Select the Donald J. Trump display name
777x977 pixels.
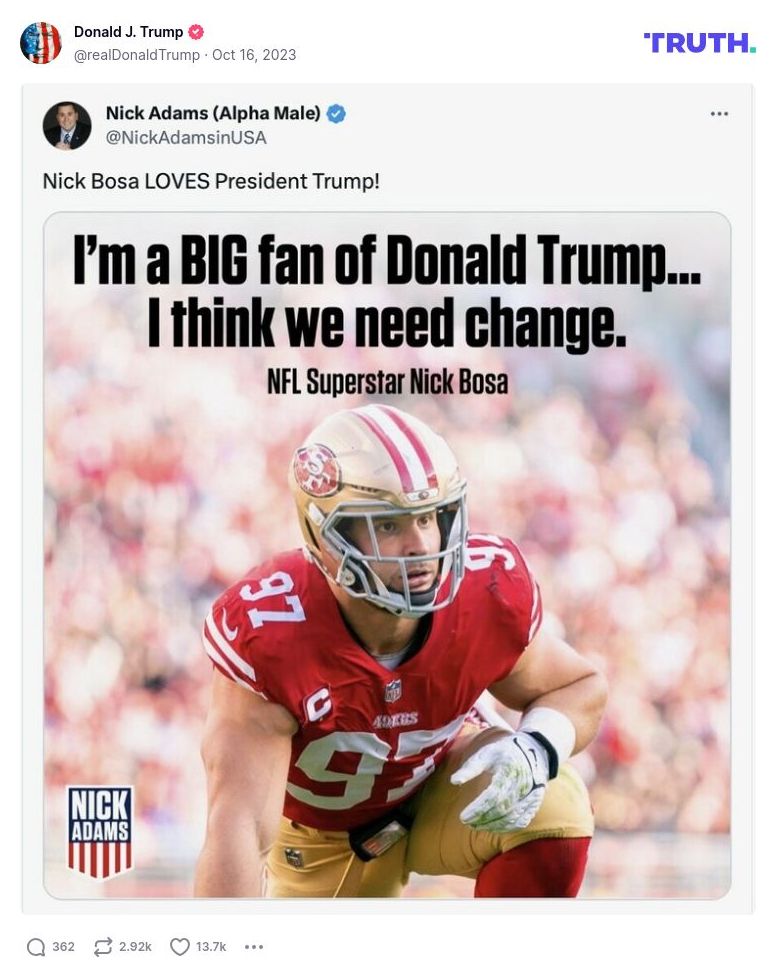128,31
